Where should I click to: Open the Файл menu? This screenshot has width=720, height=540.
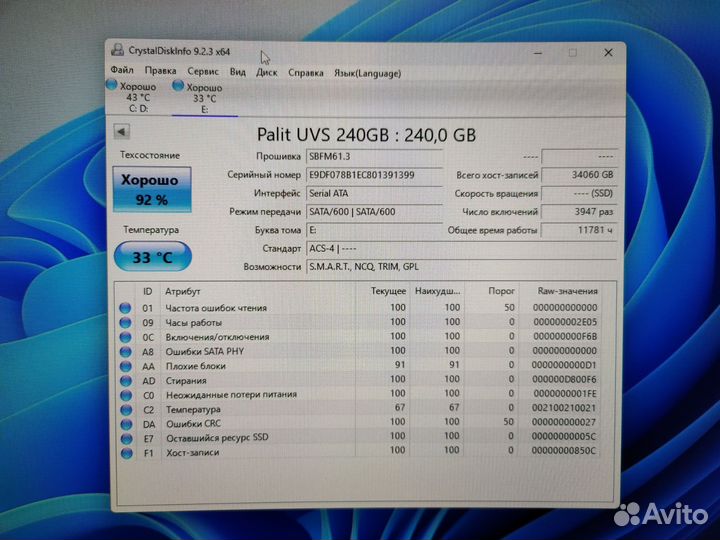click(122, 70)
